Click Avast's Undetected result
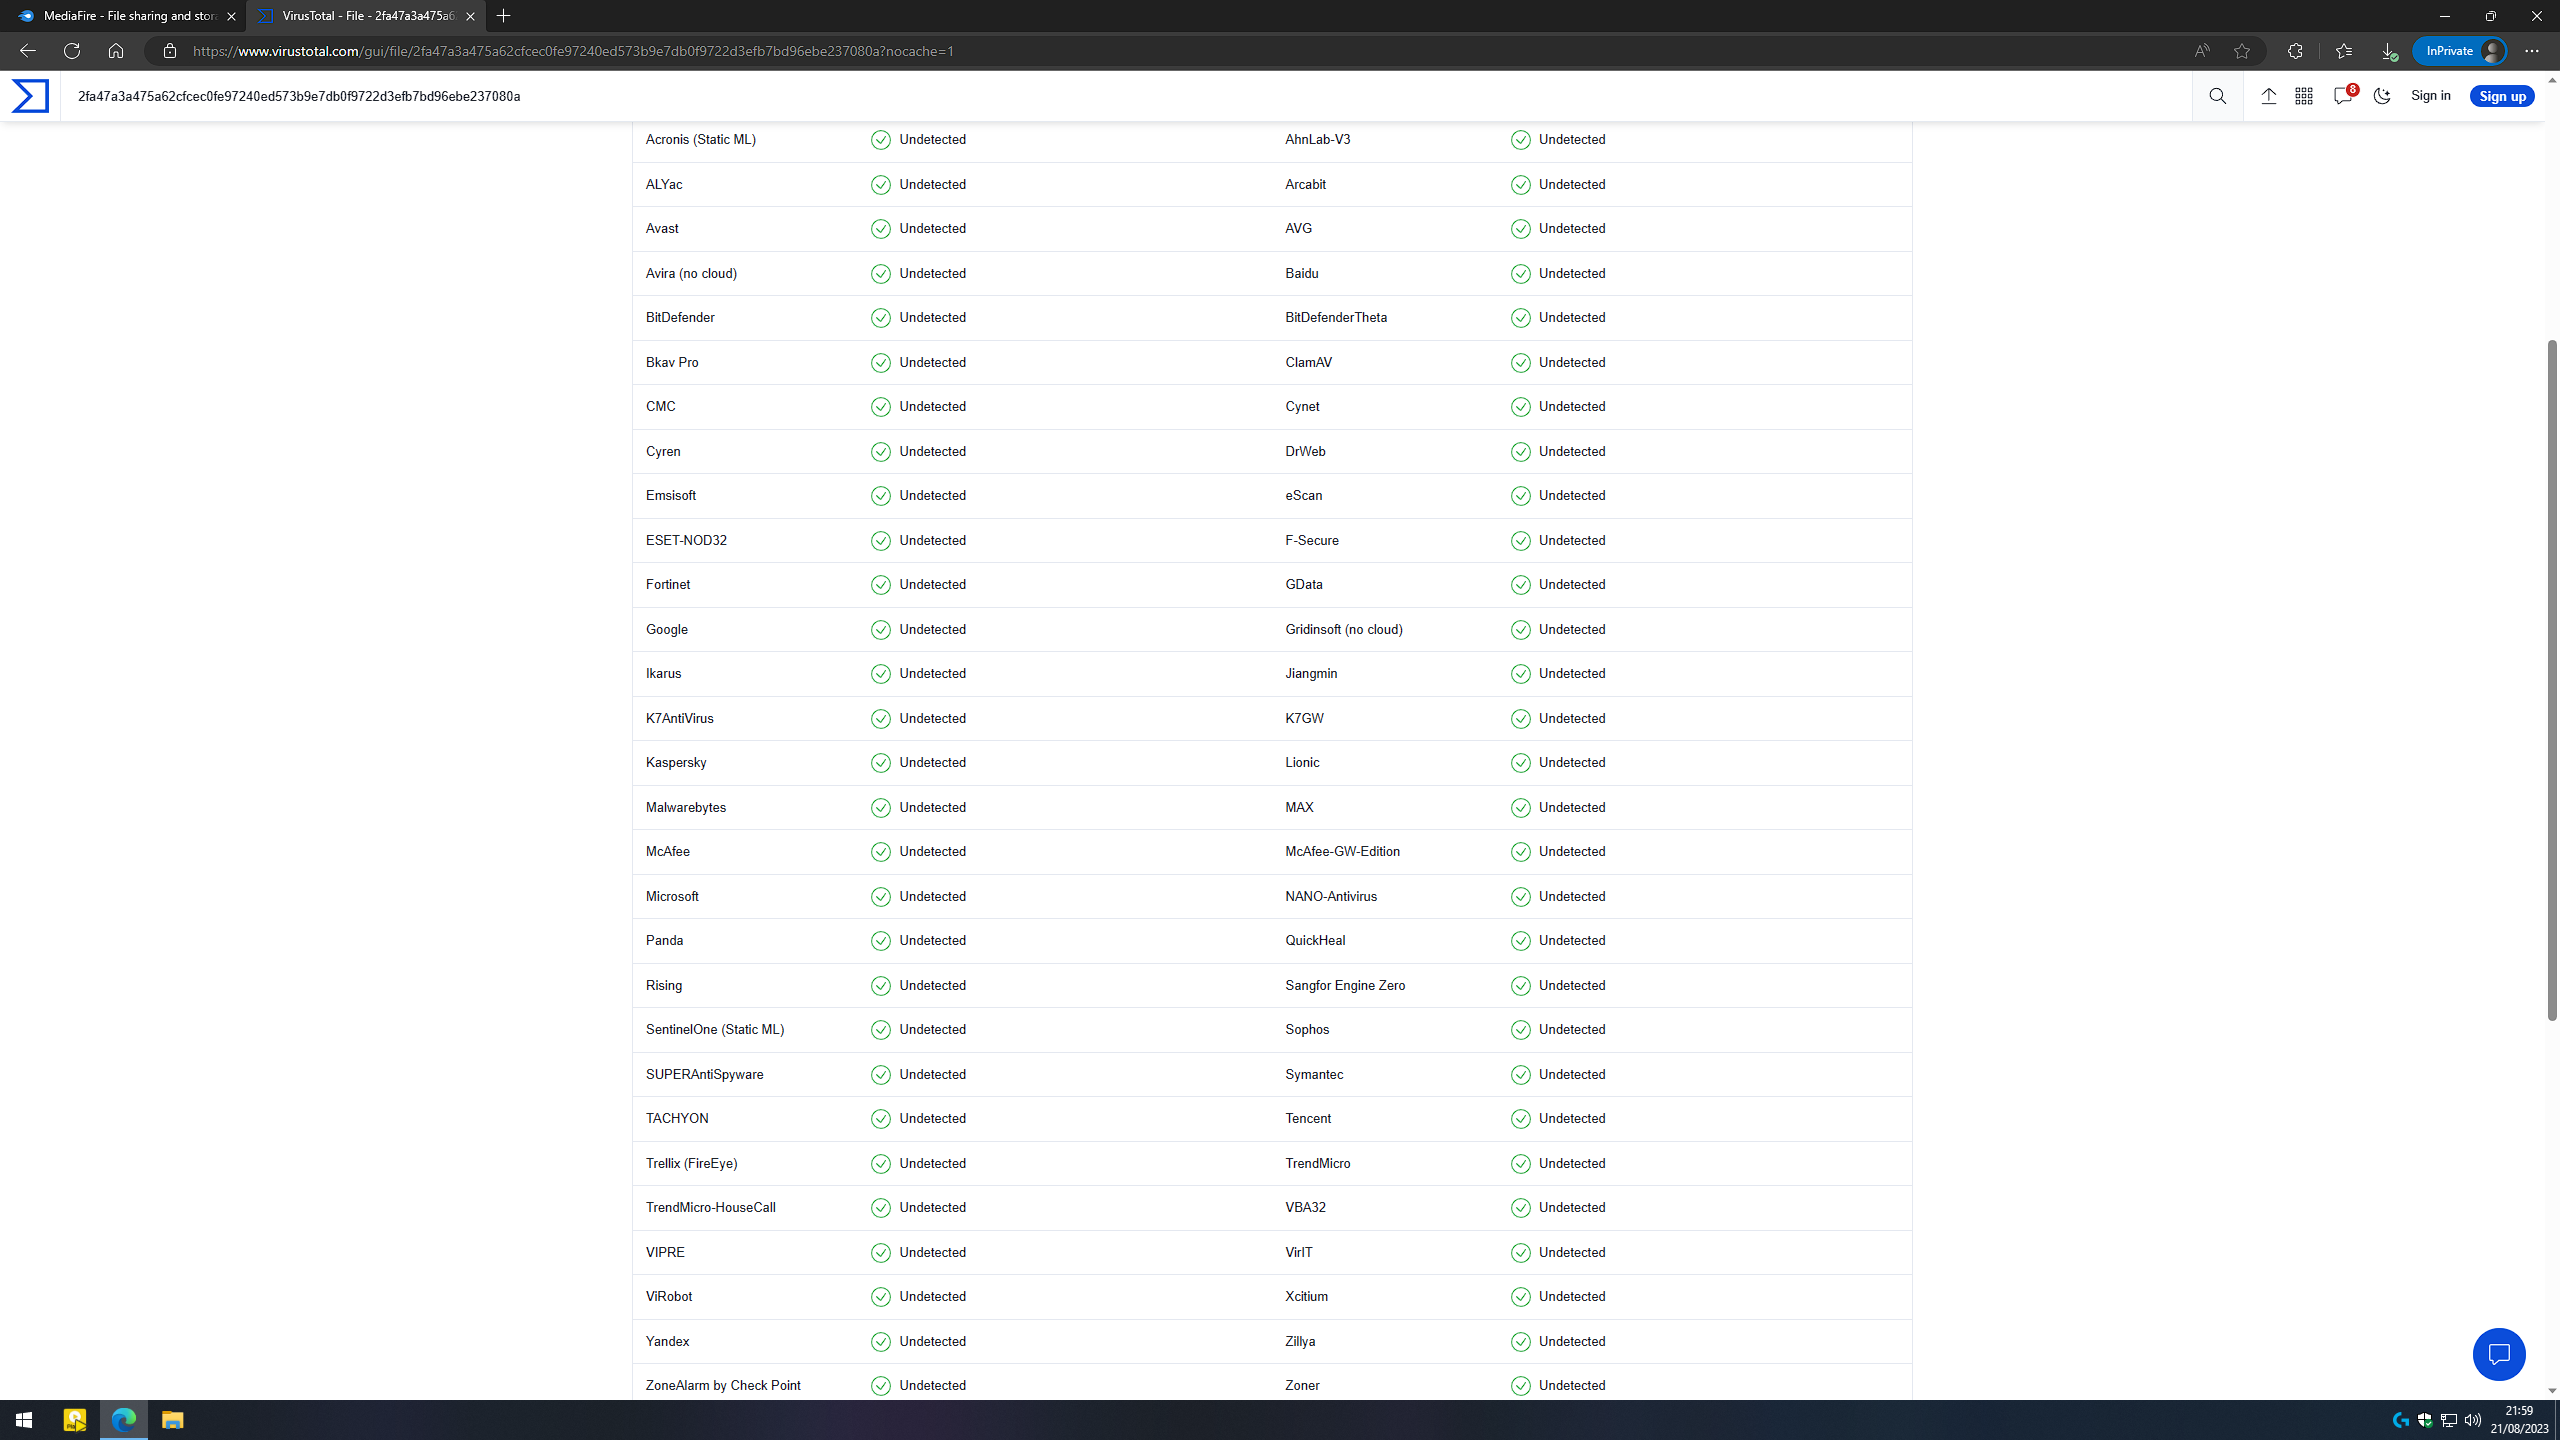This screenshot has width=2560, height=1440. (932, 228)
